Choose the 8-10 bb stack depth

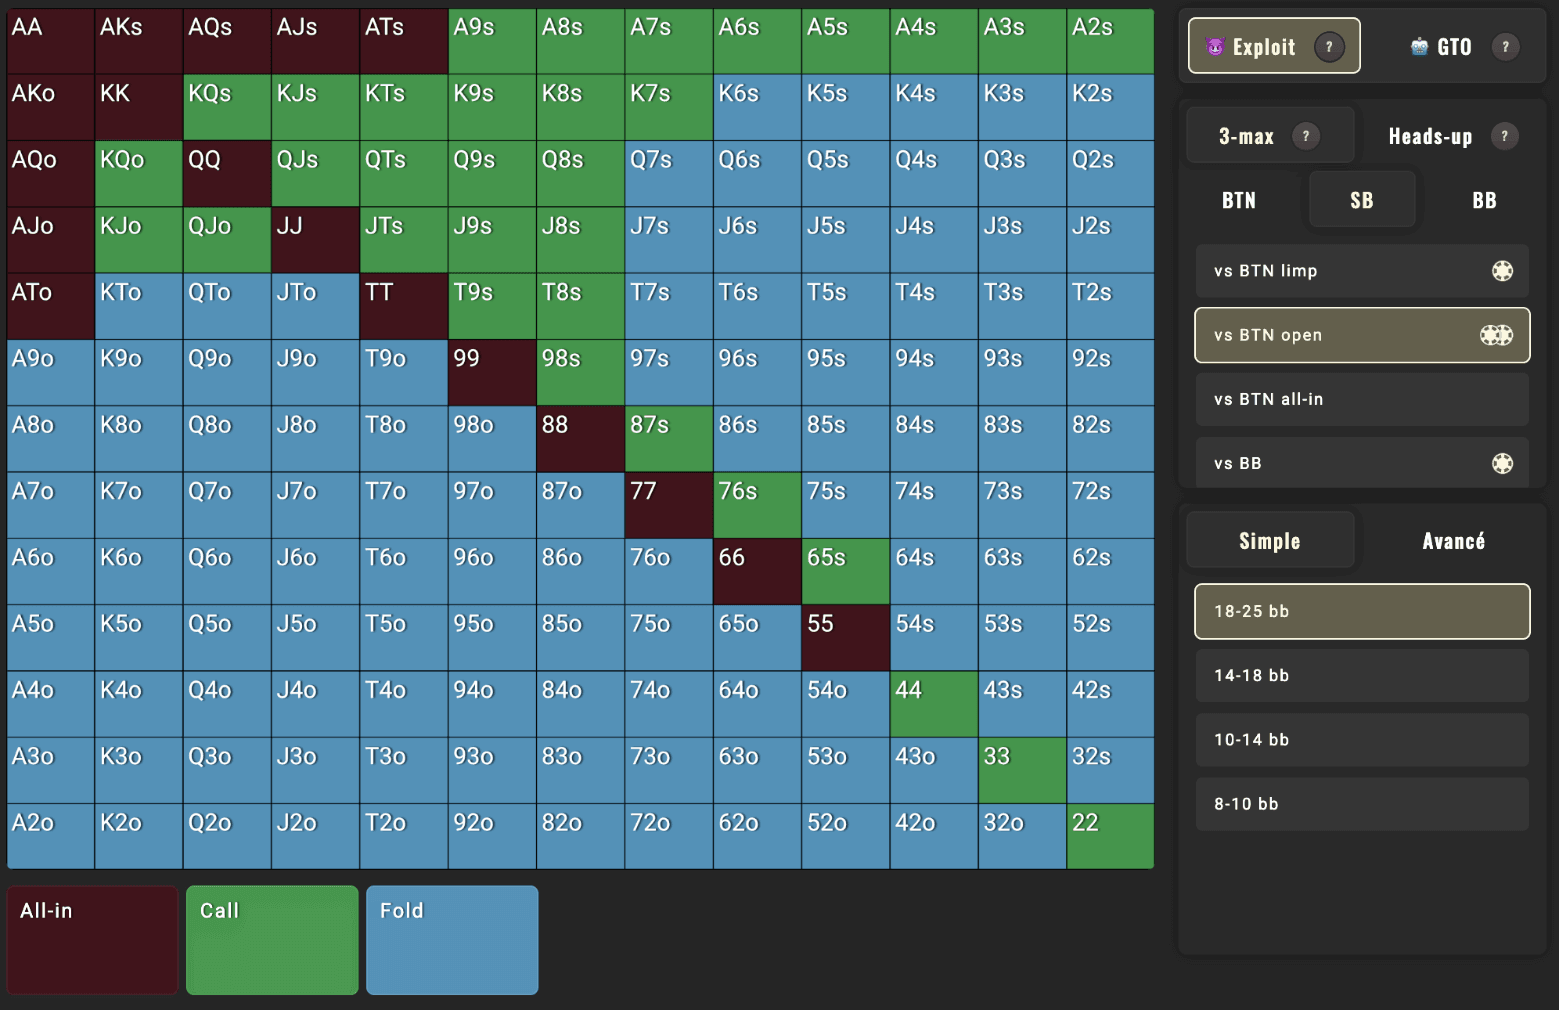point(1361,803)
